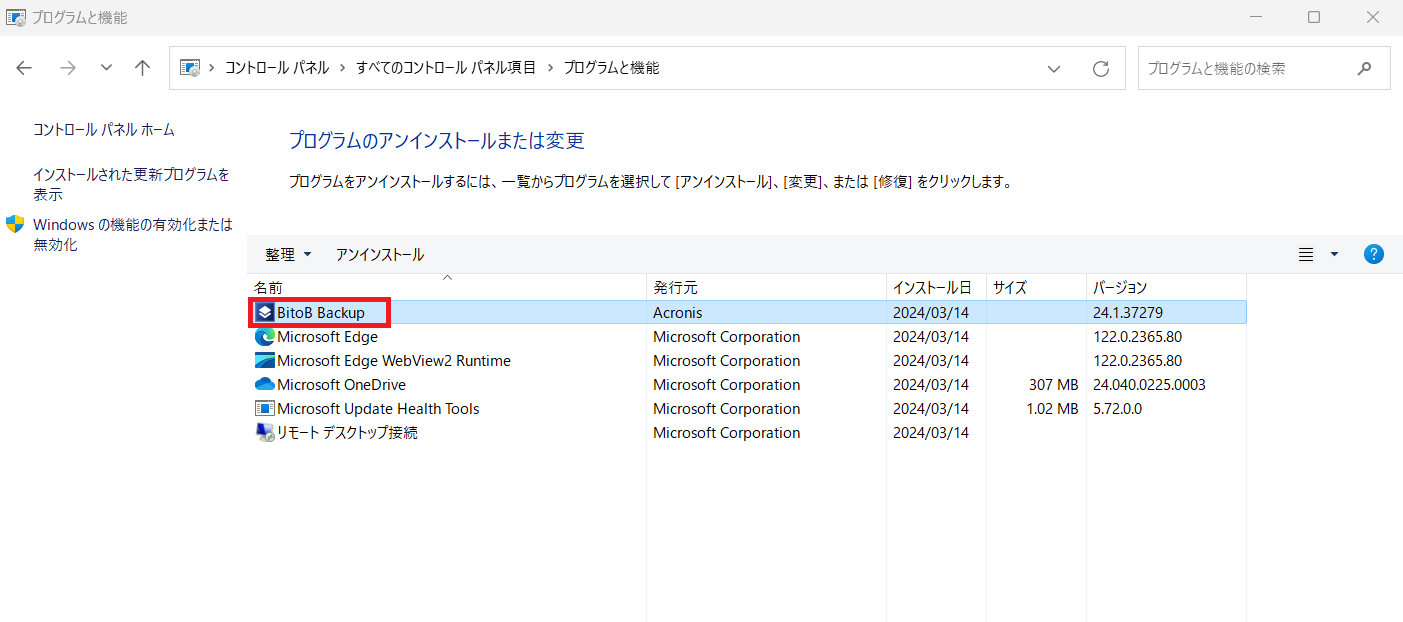The width and height of the screenshot is (1403, 622).
Task: Go up one level with Up arrow
Action: (143, 68)
